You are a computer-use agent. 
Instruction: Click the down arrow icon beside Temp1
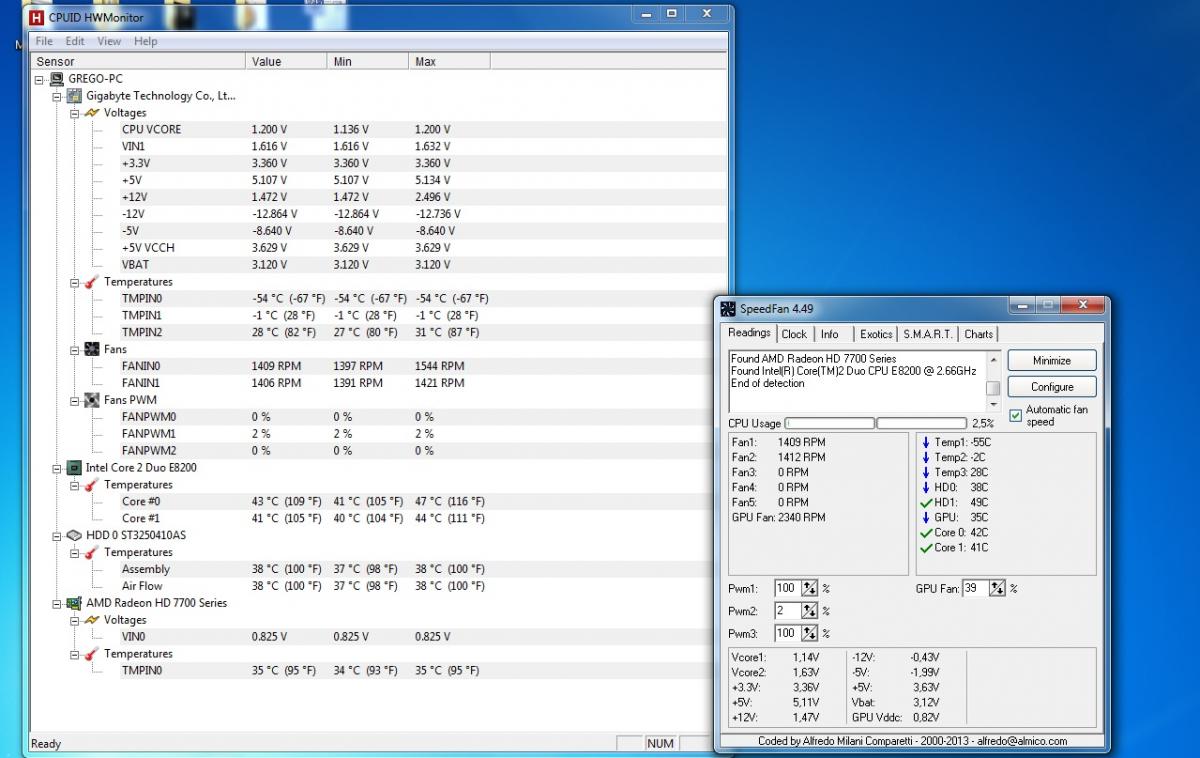pos(926,442)
